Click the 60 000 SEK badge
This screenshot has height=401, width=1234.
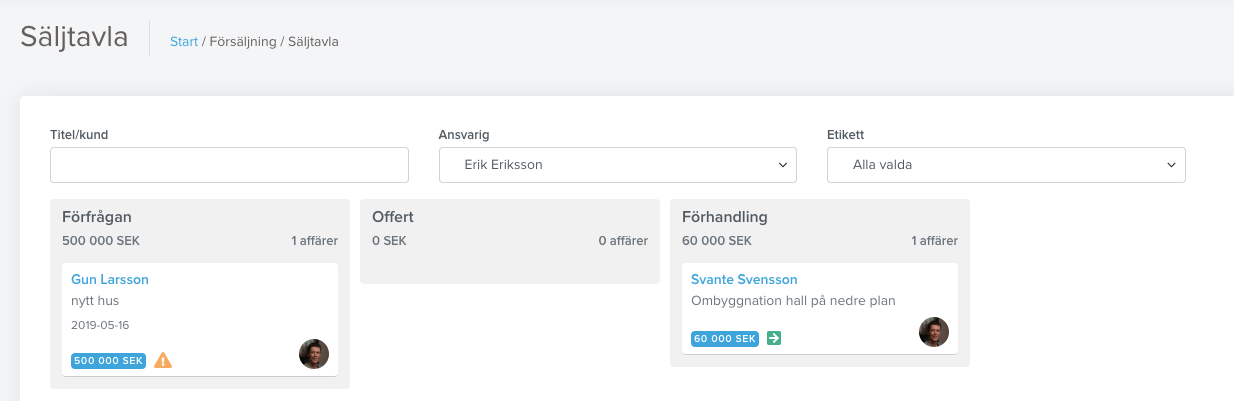[x=725, y=338]
